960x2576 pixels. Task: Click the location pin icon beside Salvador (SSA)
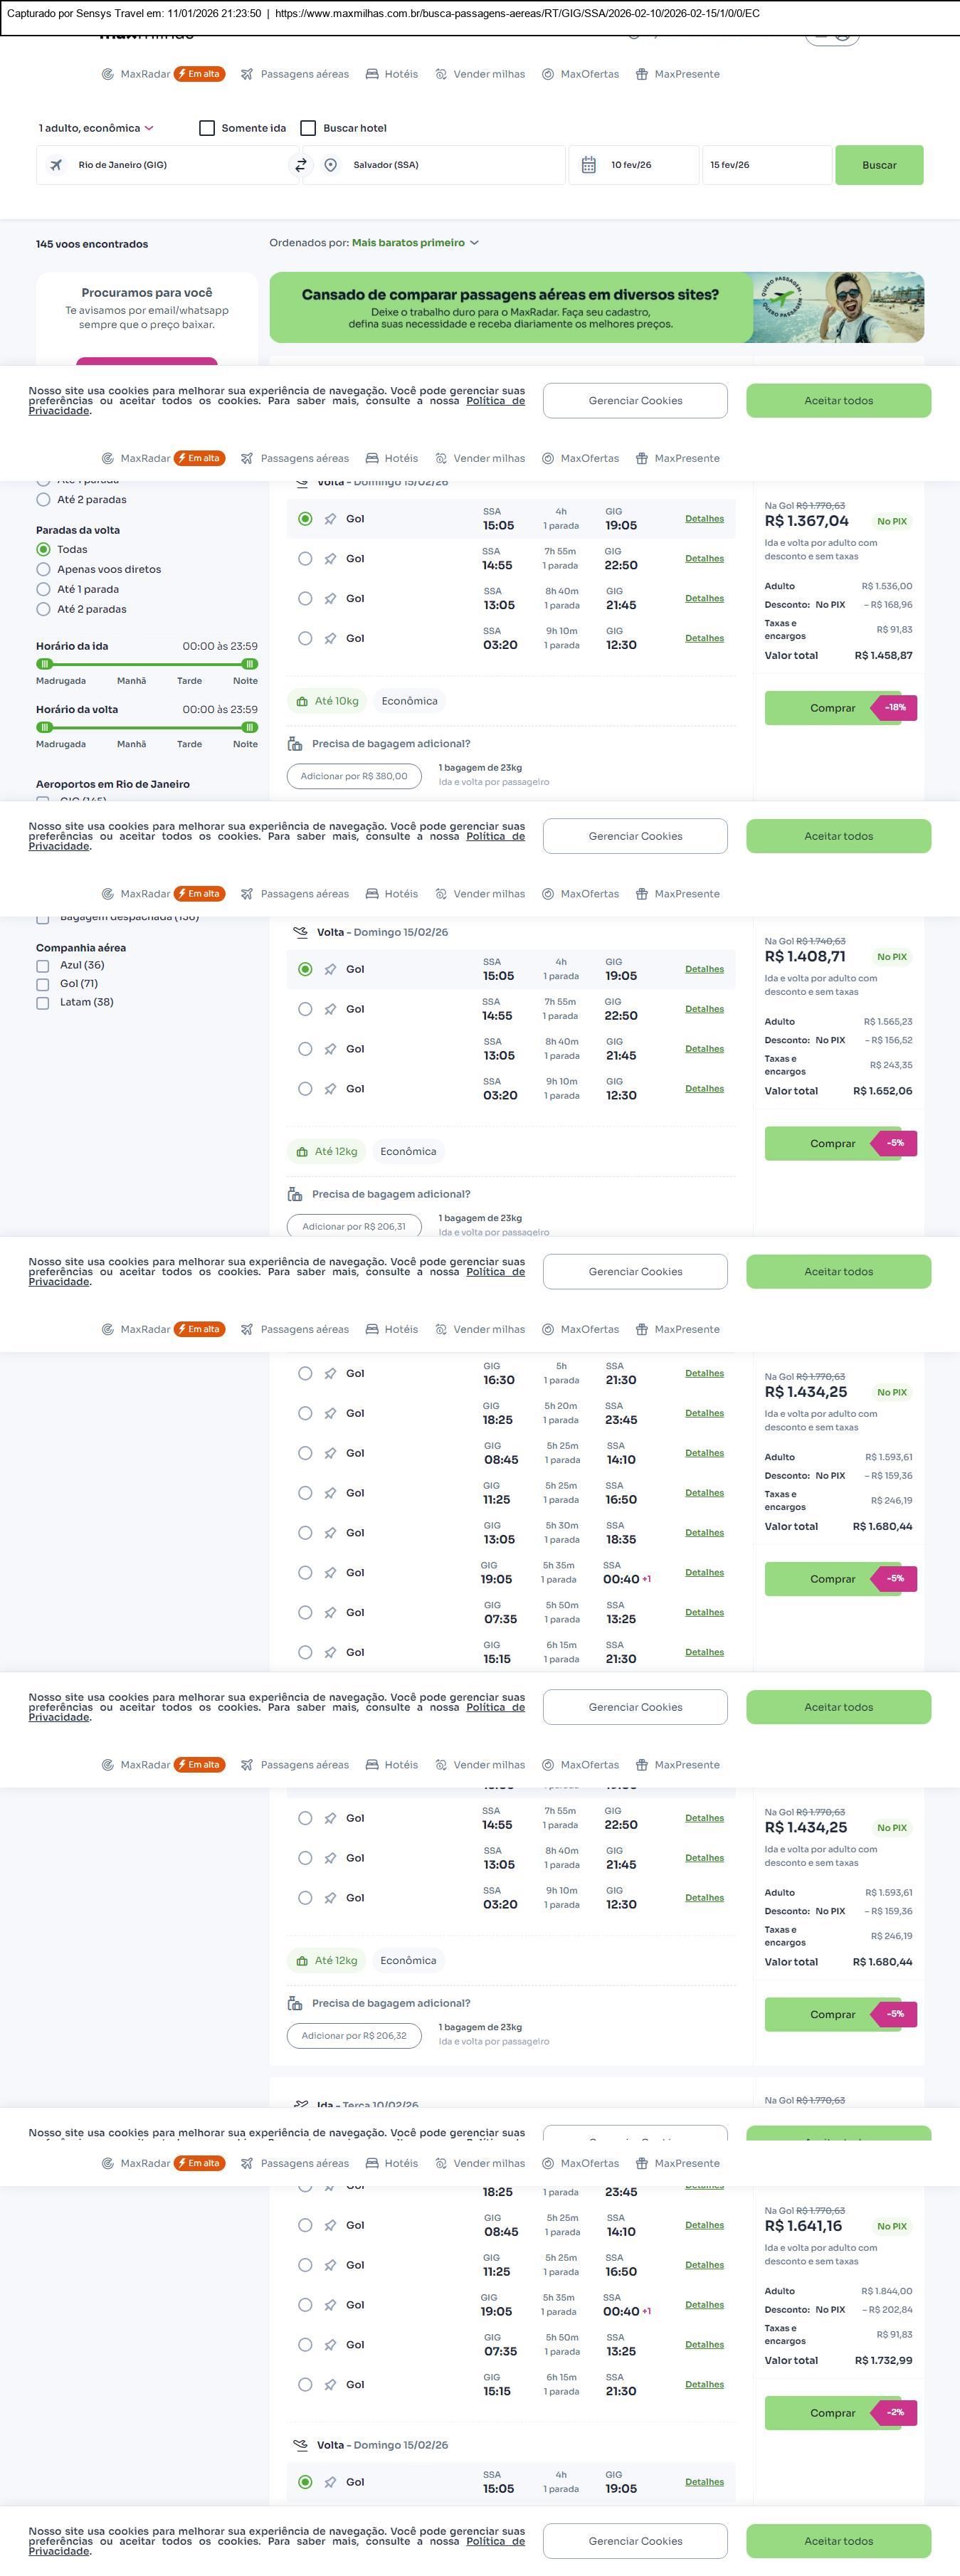[331, 165]
